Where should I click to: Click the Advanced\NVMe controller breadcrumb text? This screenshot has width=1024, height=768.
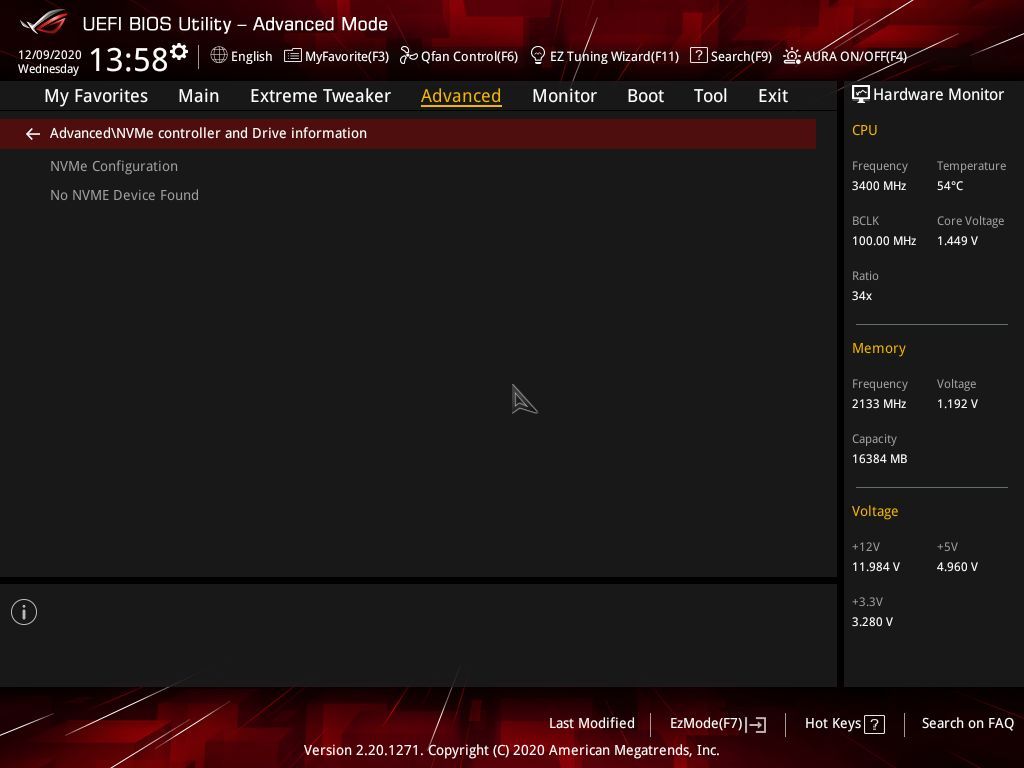click(208, 133)
